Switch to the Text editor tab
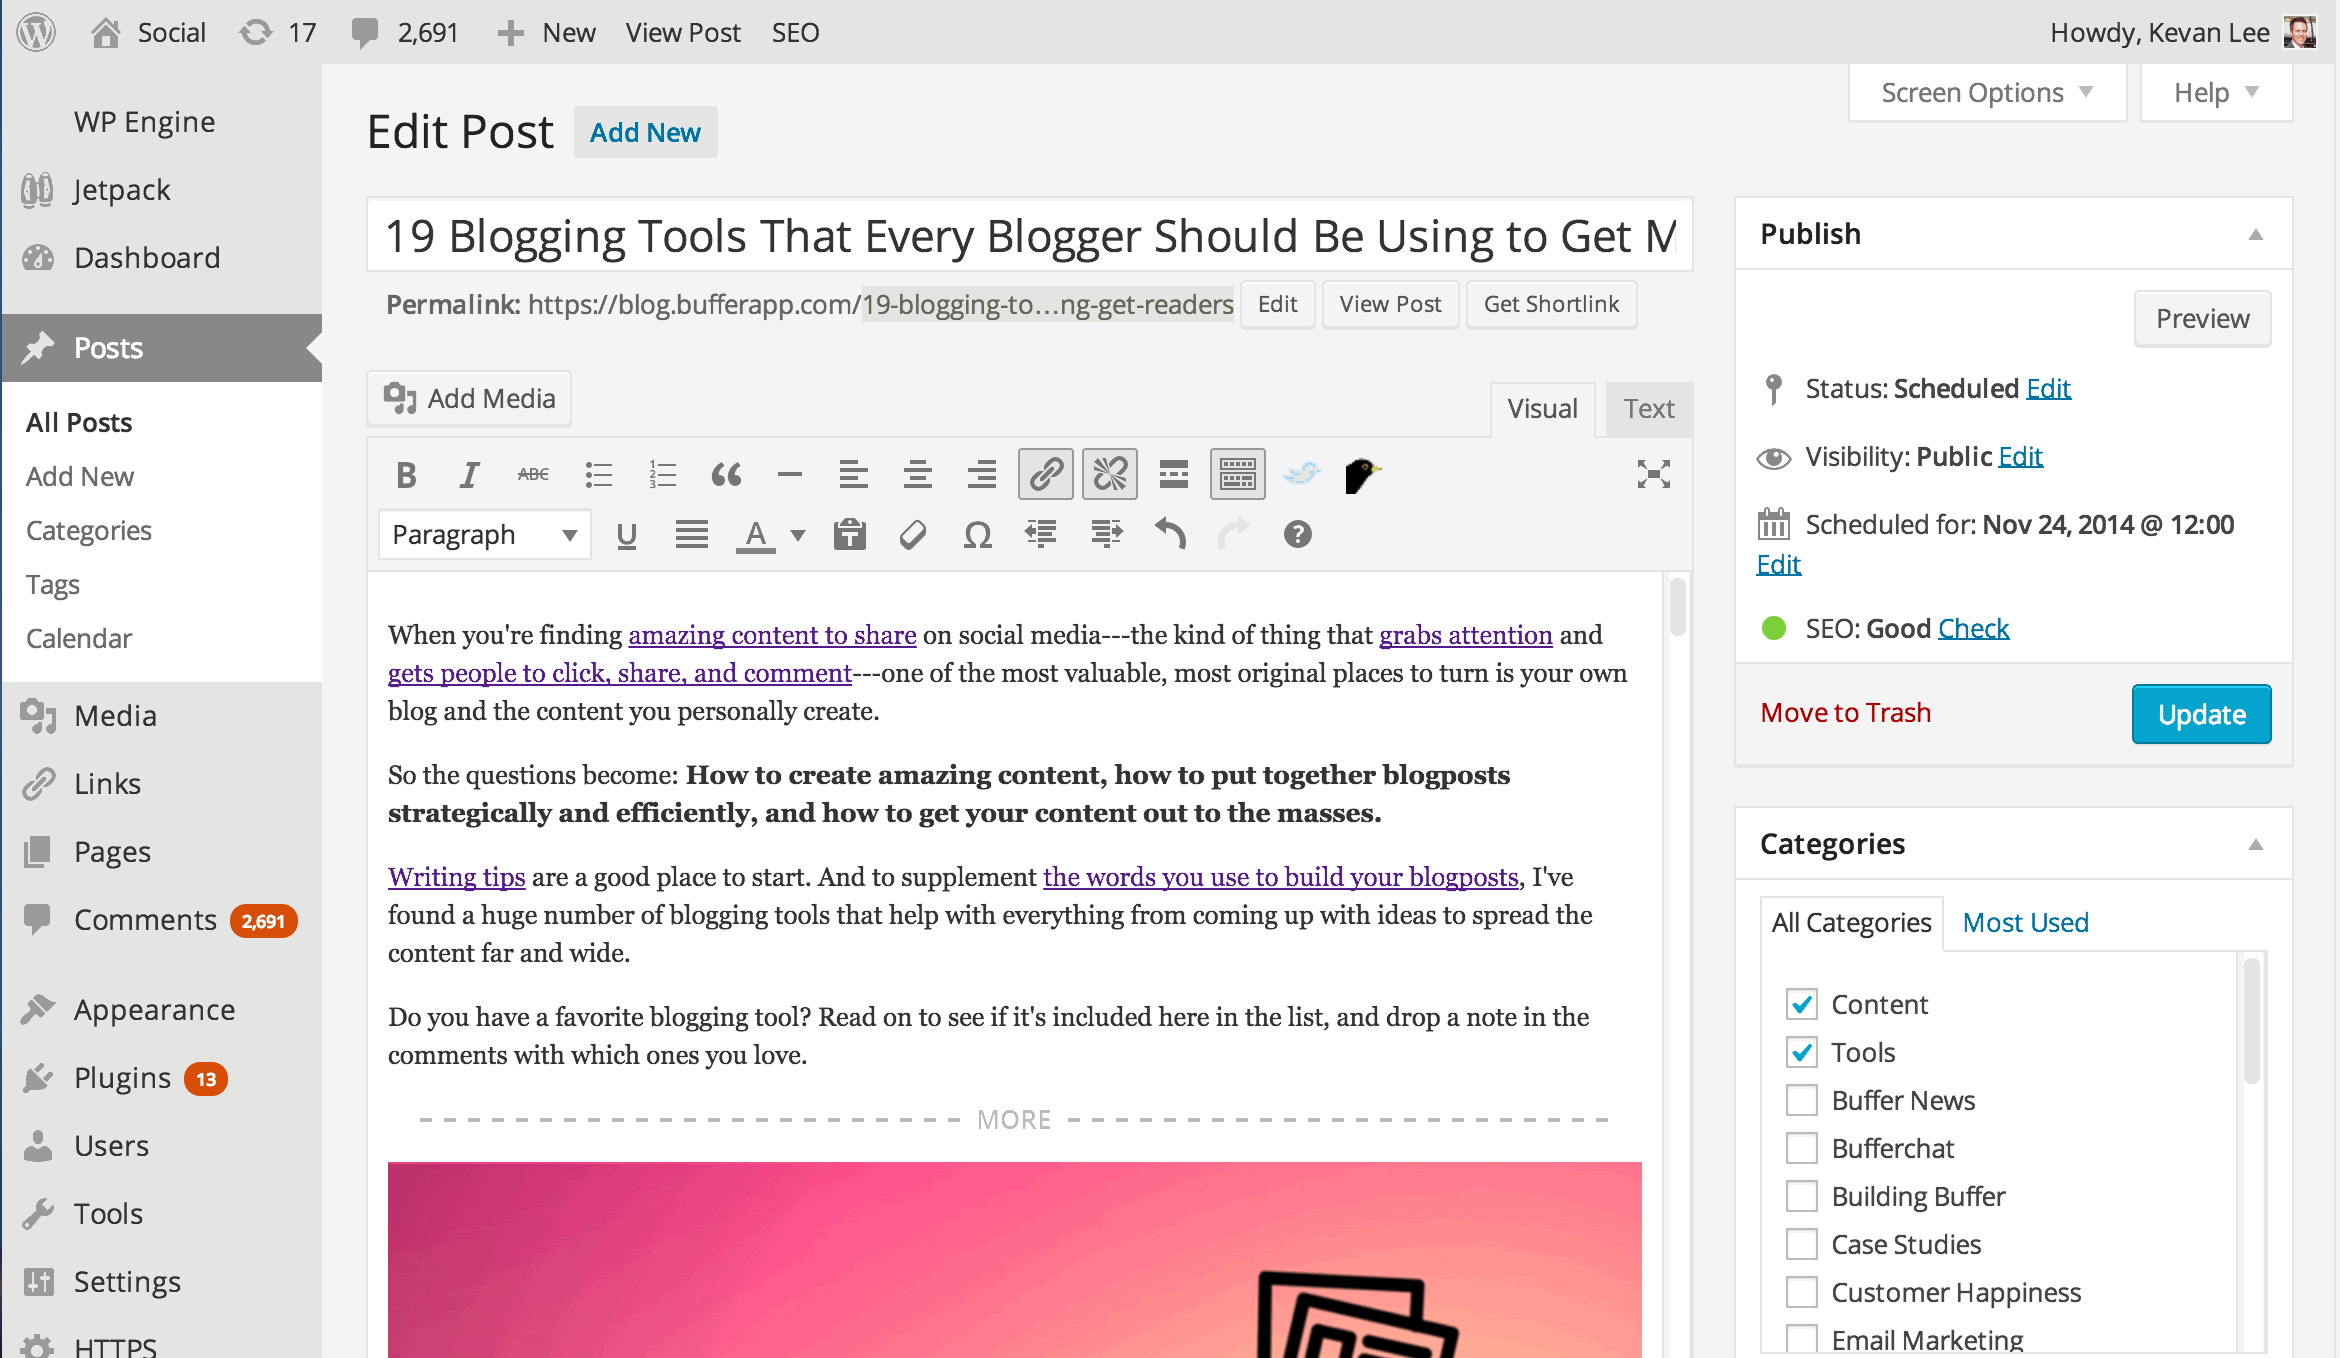2340x1358 pixels. pyautogui.click(x=1648, y=407)
